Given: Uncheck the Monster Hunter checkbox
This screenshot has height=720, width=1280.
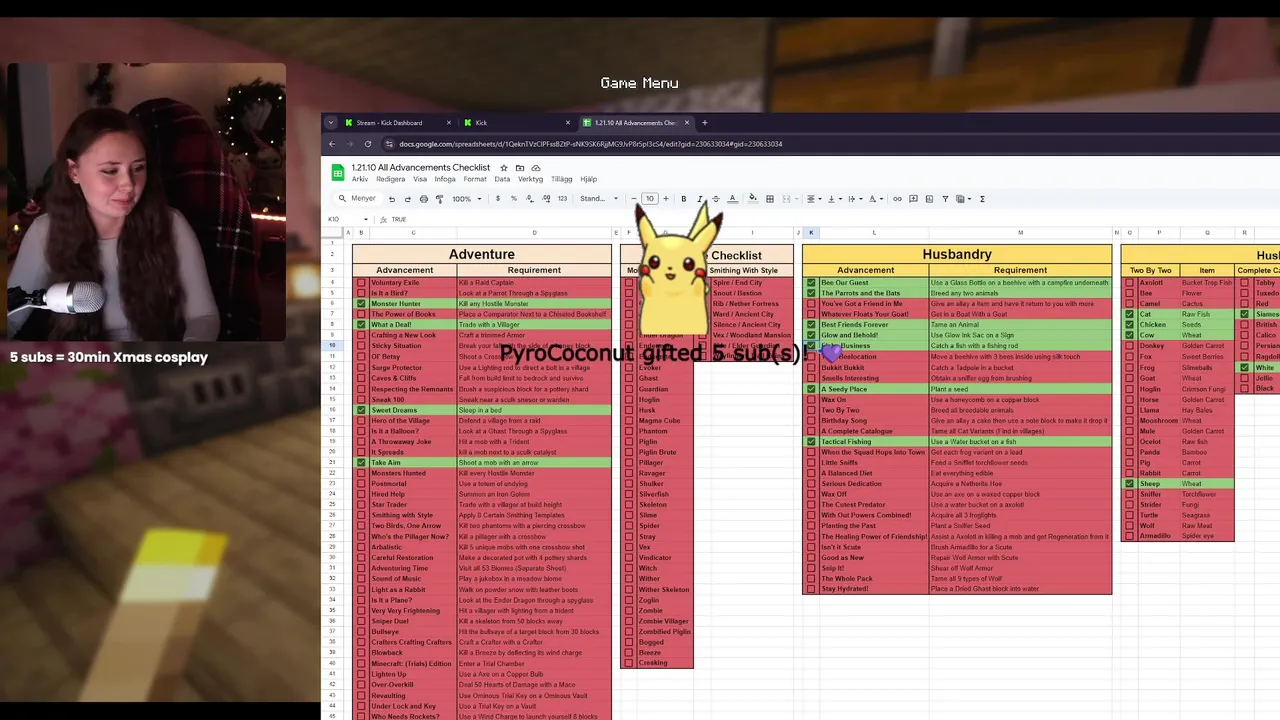Looking at the screenshot, I should click(x=362, y=304).
